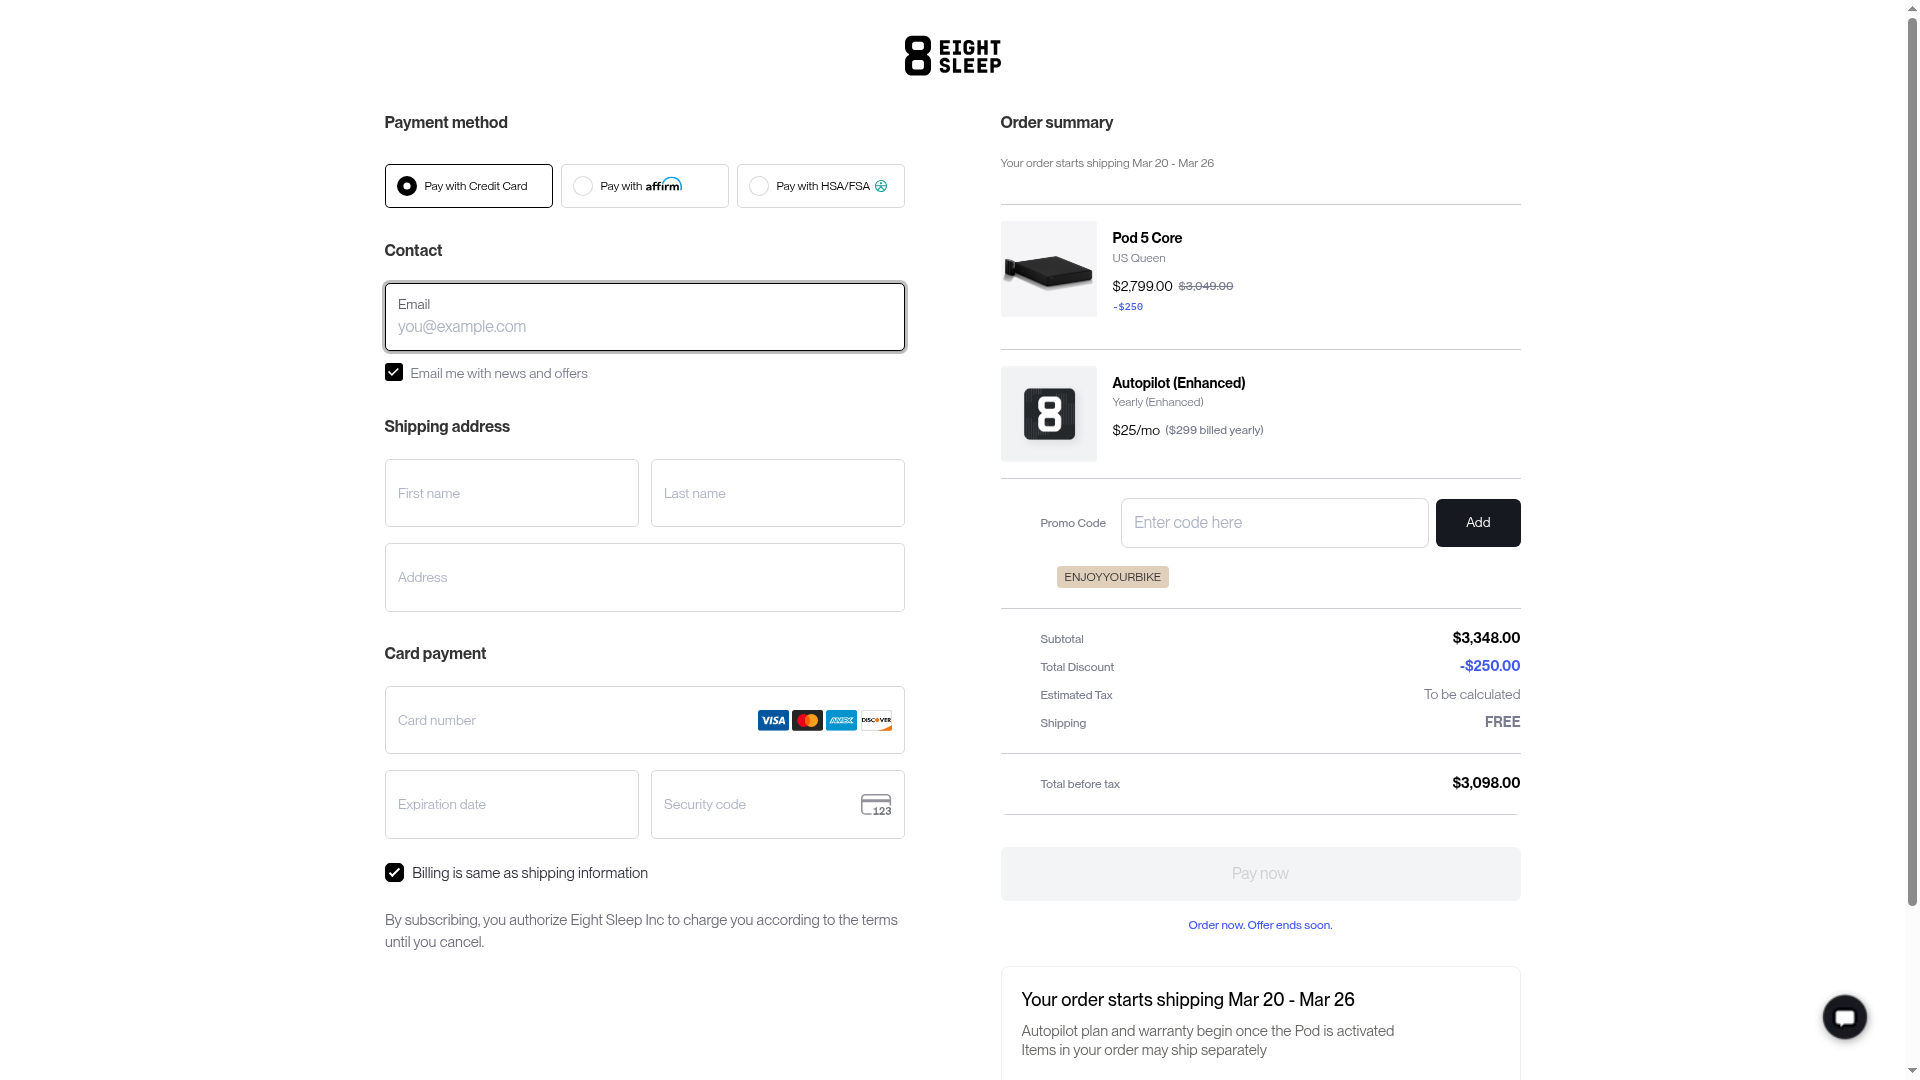The width and height of the screenshot is (1920, 1080).
Task: Click the Pay now button
Action: [1260, 874]
